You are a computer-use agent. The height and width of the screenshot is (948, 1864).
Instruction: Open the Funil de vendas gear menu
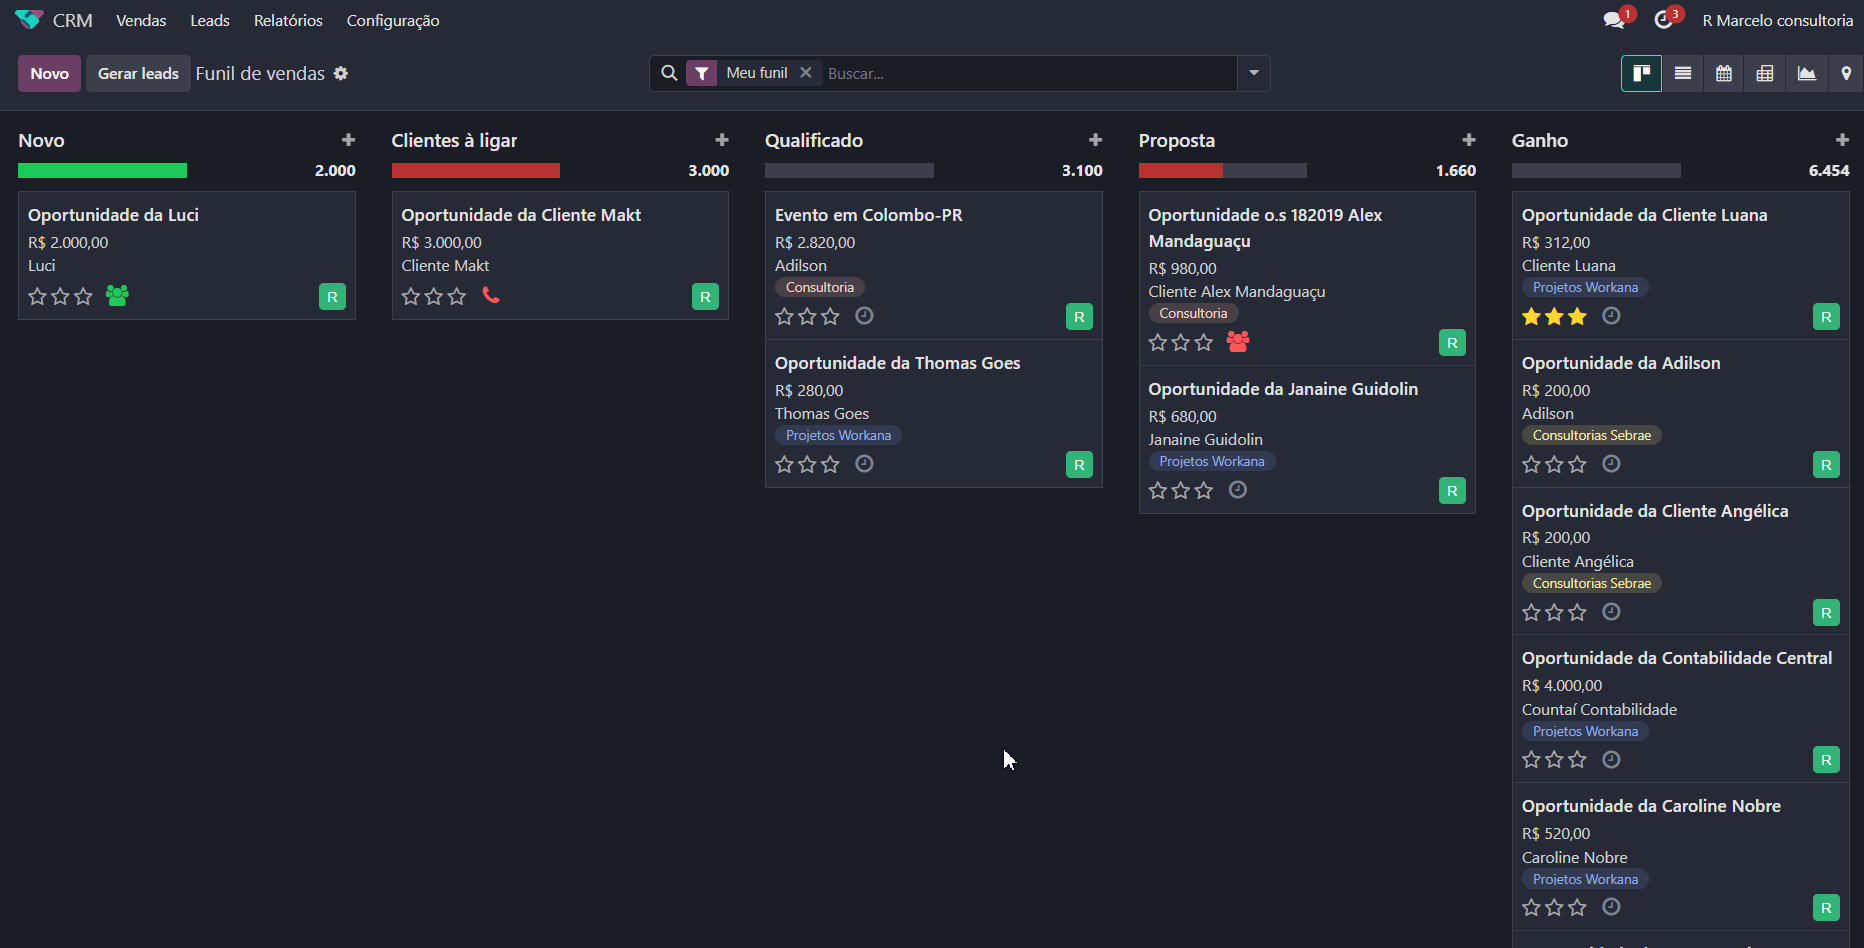point(341,73)
